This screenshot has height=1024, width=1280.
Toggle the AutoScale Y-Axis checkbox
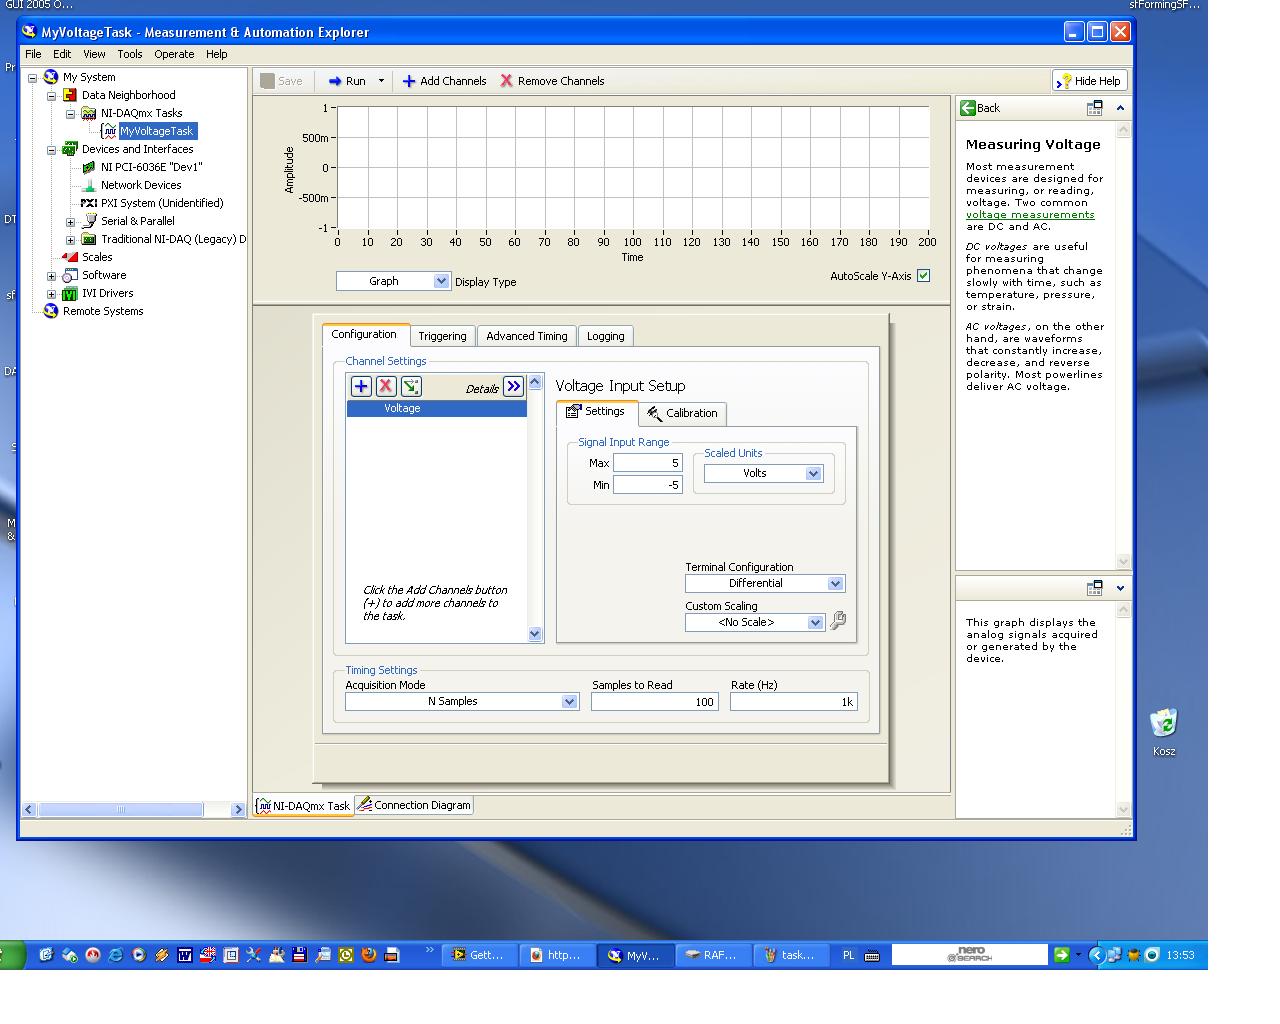(x=923, y=276)
